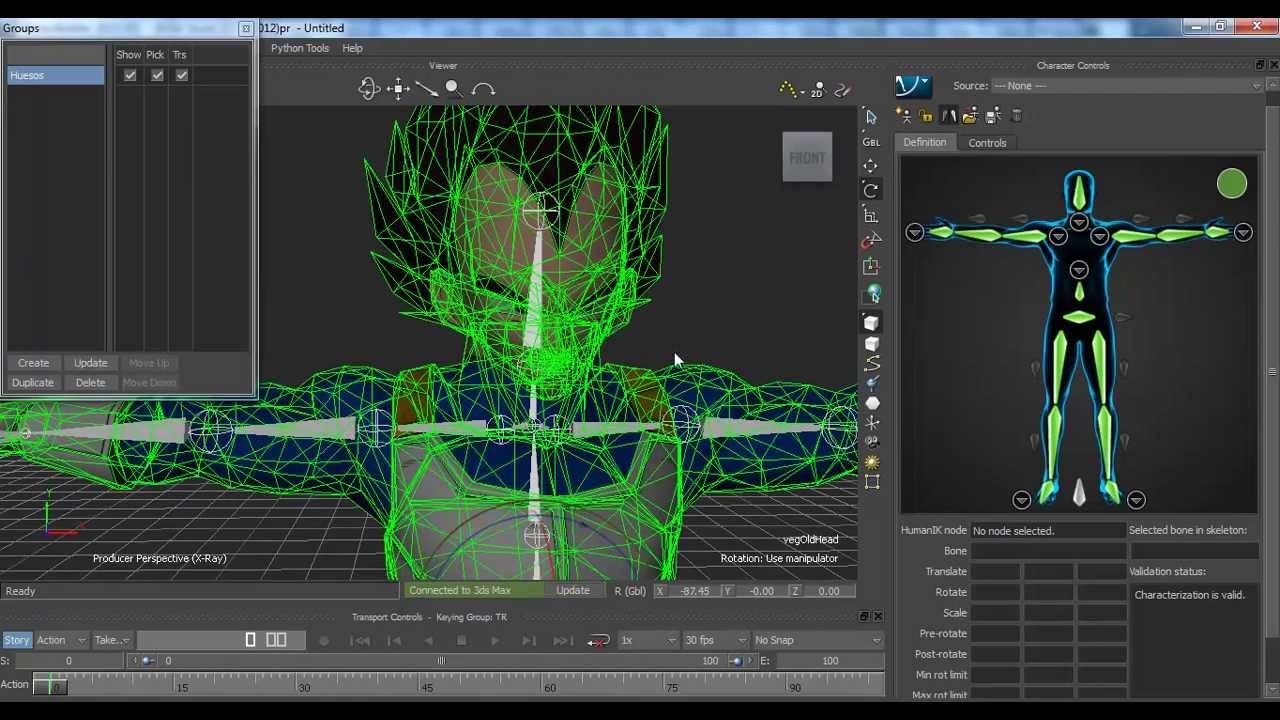The height and width of the screenshot is (720, 1280).
Task: Switch to the Controls tab
Action: tap(987, 143)
